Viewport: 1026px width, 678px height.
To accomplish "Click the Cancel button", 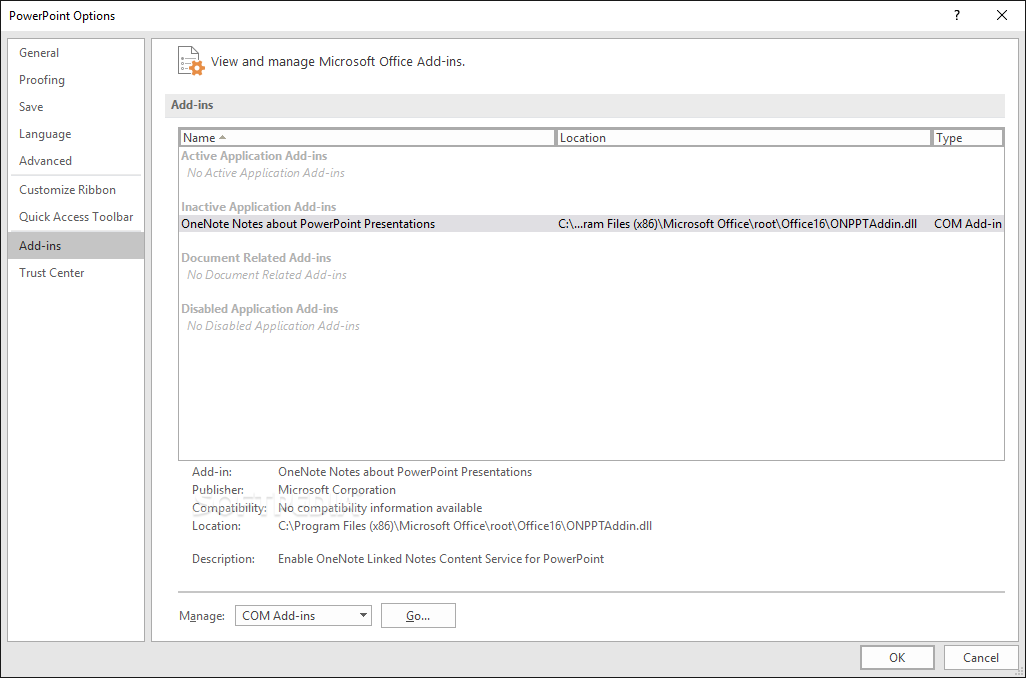I will [x=981, y=658].
